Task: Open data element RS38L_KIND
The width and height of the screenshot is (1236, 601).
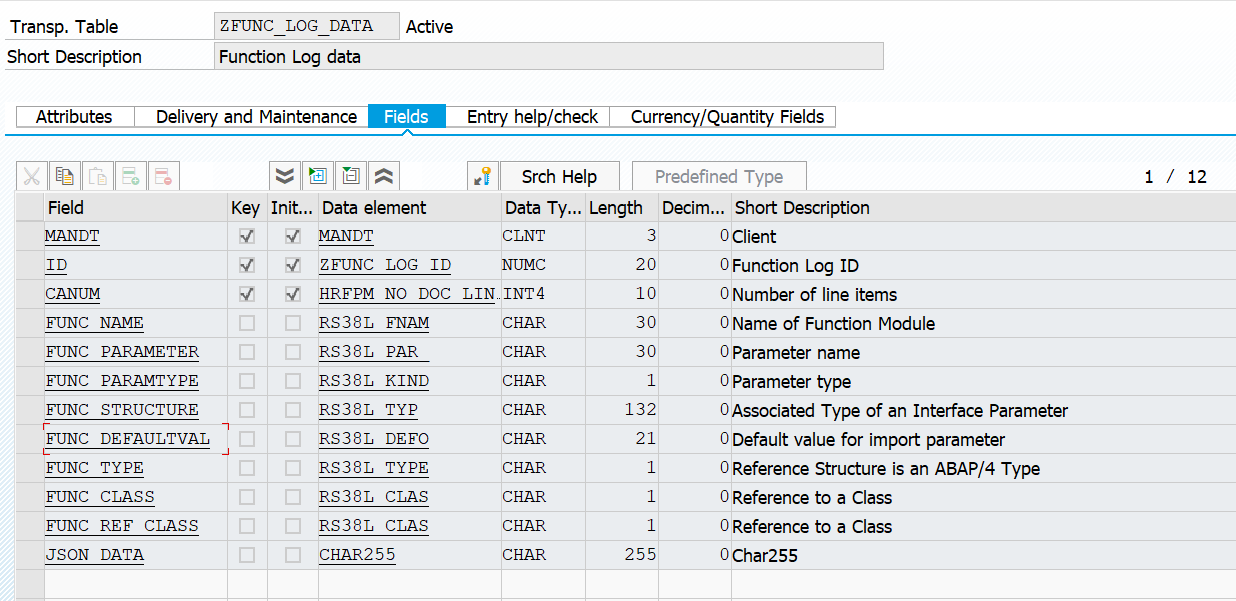Action: pyautogui.click(x=374, y=381)
